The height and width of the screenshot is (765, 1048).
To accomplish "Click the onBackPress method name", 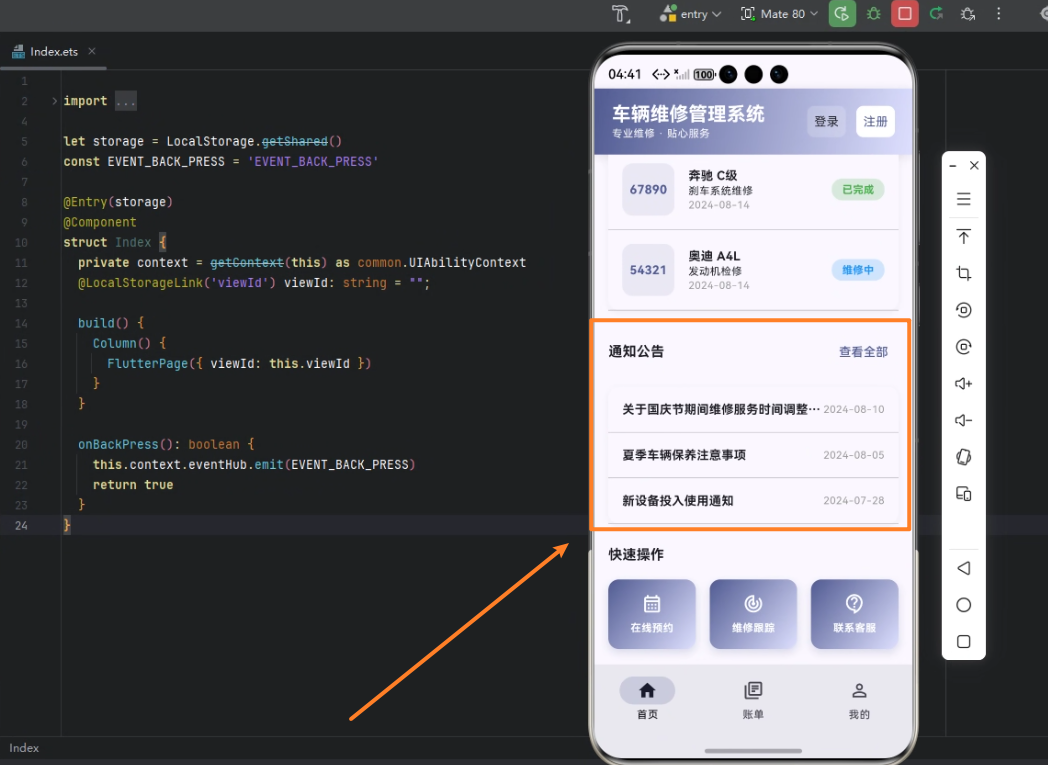I will click(x=118, y=445).
